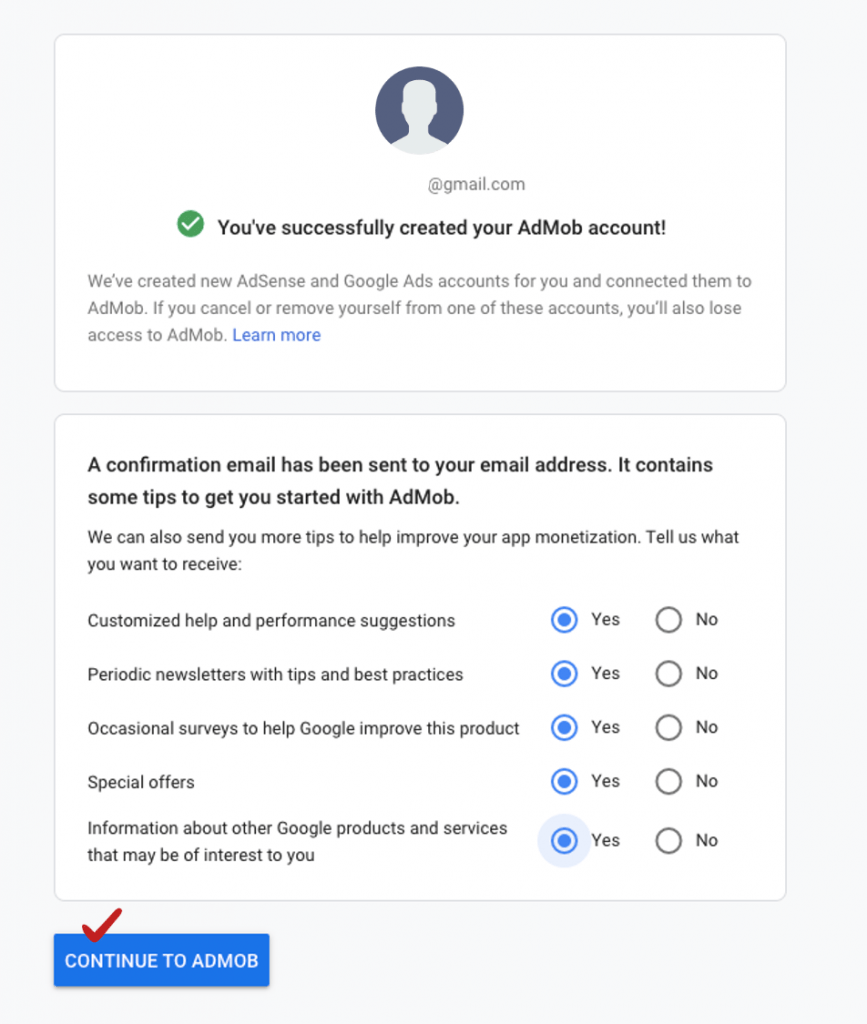Select No for customized help suggestions
The image size is (867, 1024).
[x=667, y=620]
